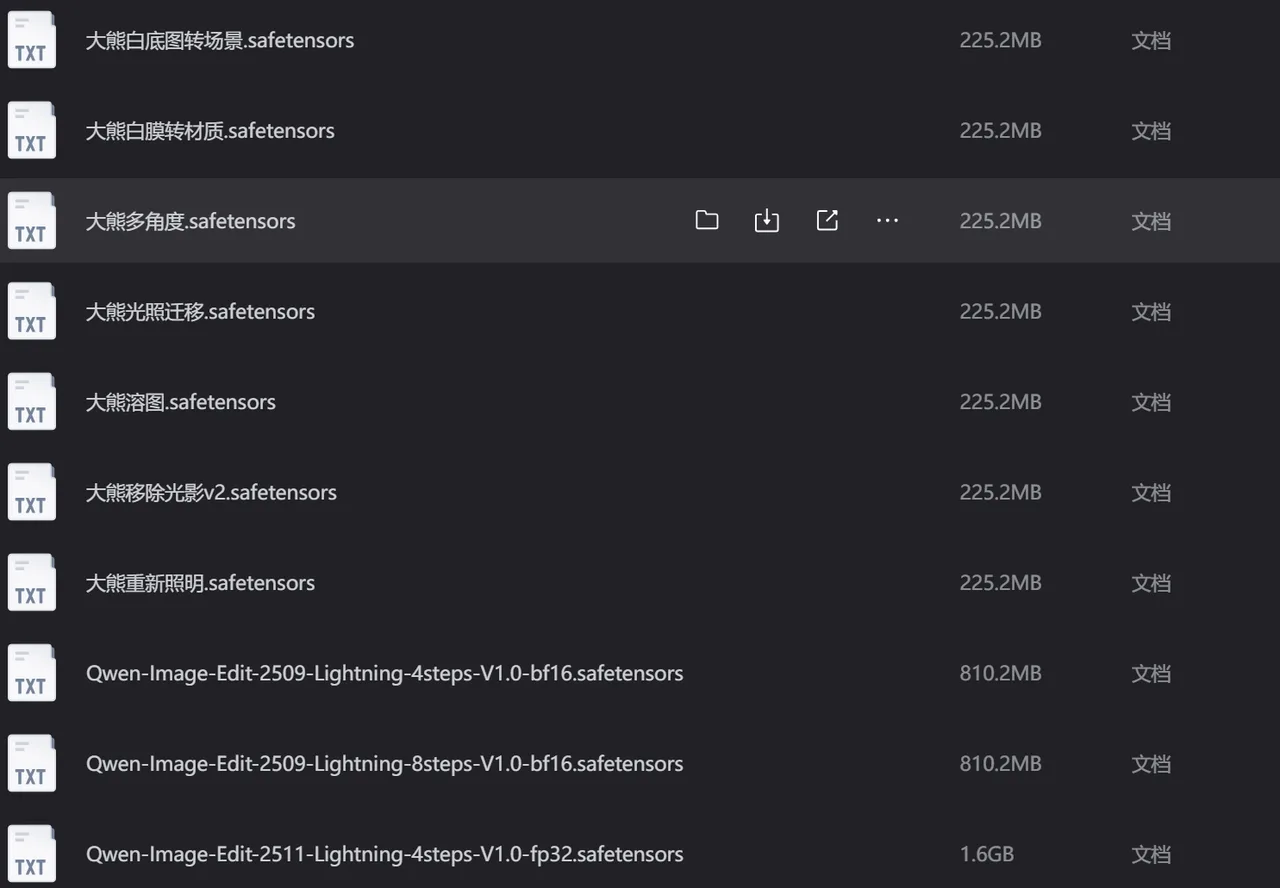Click the 810.2MB size of the 2509-Lightning-8steps file

coord(1000,764)
